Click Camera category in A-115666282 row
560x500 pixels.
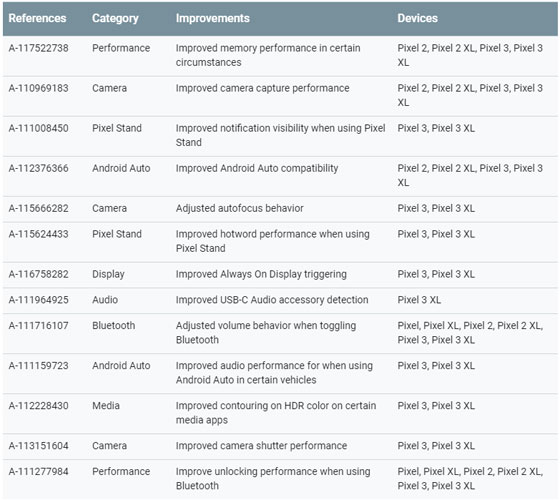pos(109,208)
